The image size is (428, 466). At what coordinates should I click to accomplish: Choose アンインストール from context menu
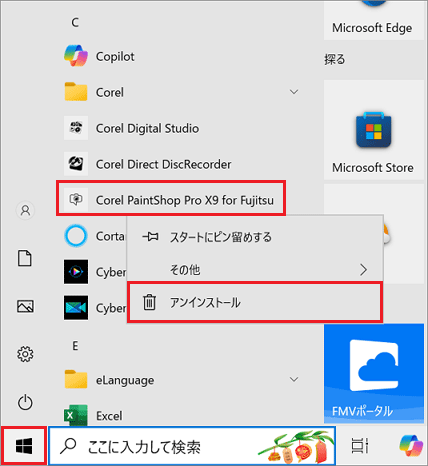tap(255, 302)
